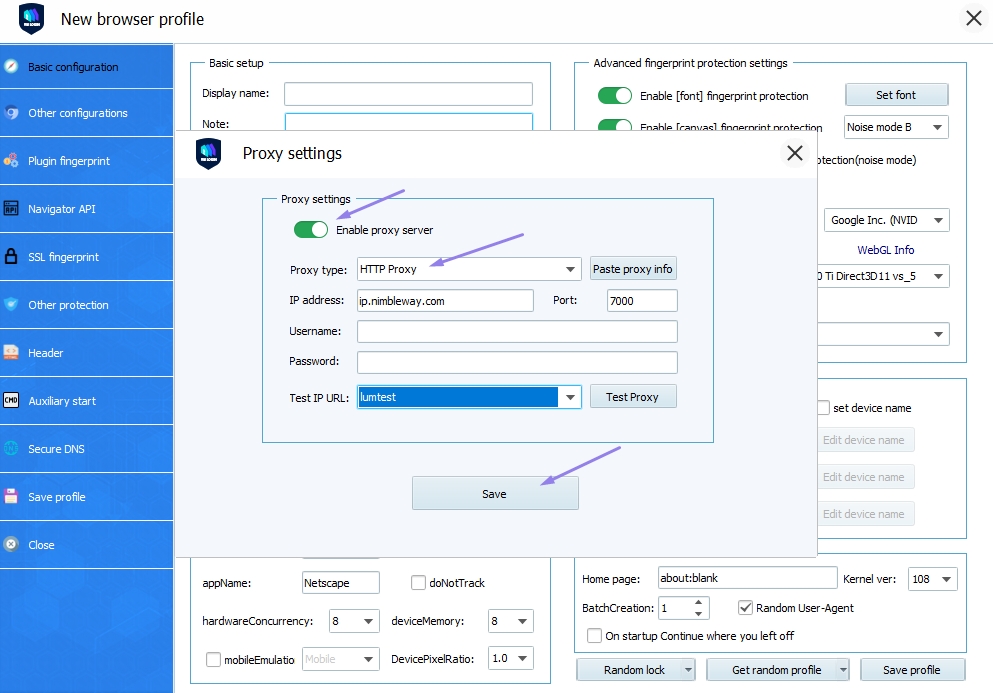Click the SSL fingerprint lock icon
This screenshot has height=693, width=993.
click(11, 256)
